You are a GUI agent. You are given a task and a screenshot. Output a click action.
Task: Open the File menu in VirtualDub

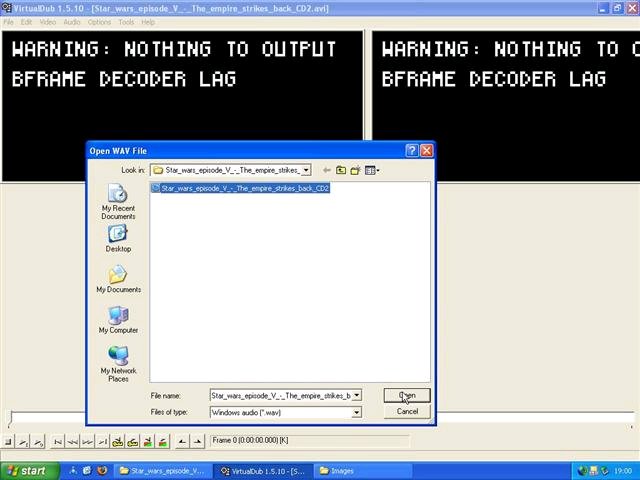(9, 22)
